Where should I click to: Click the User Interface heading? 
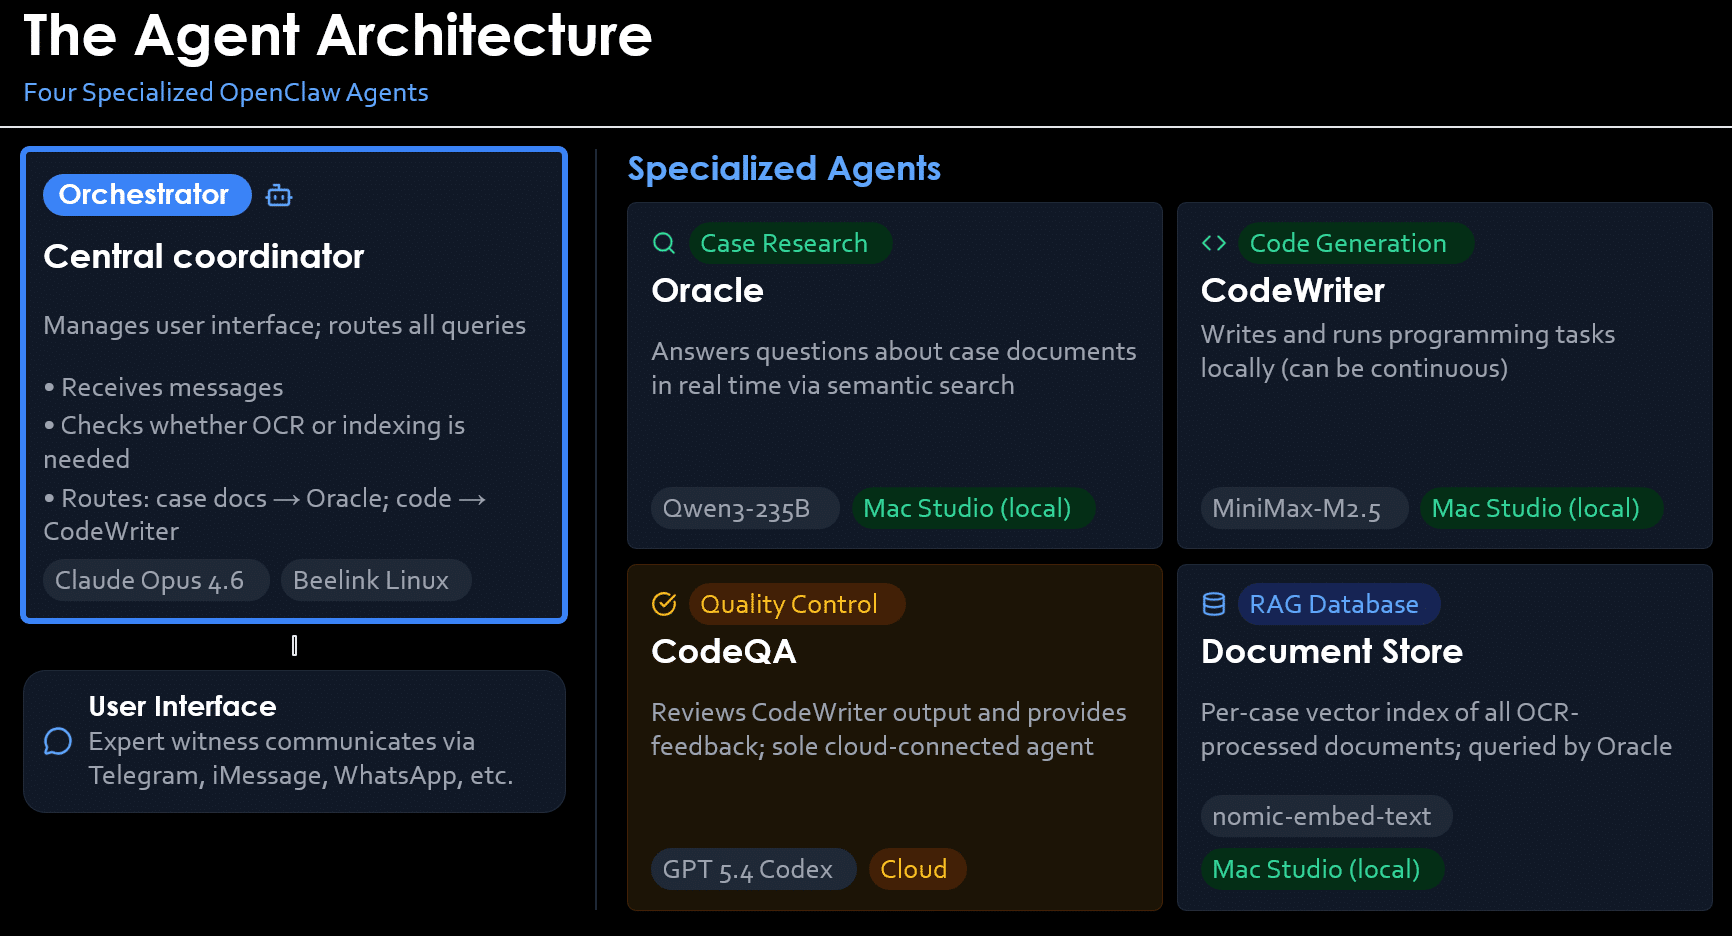click(182, 706)
